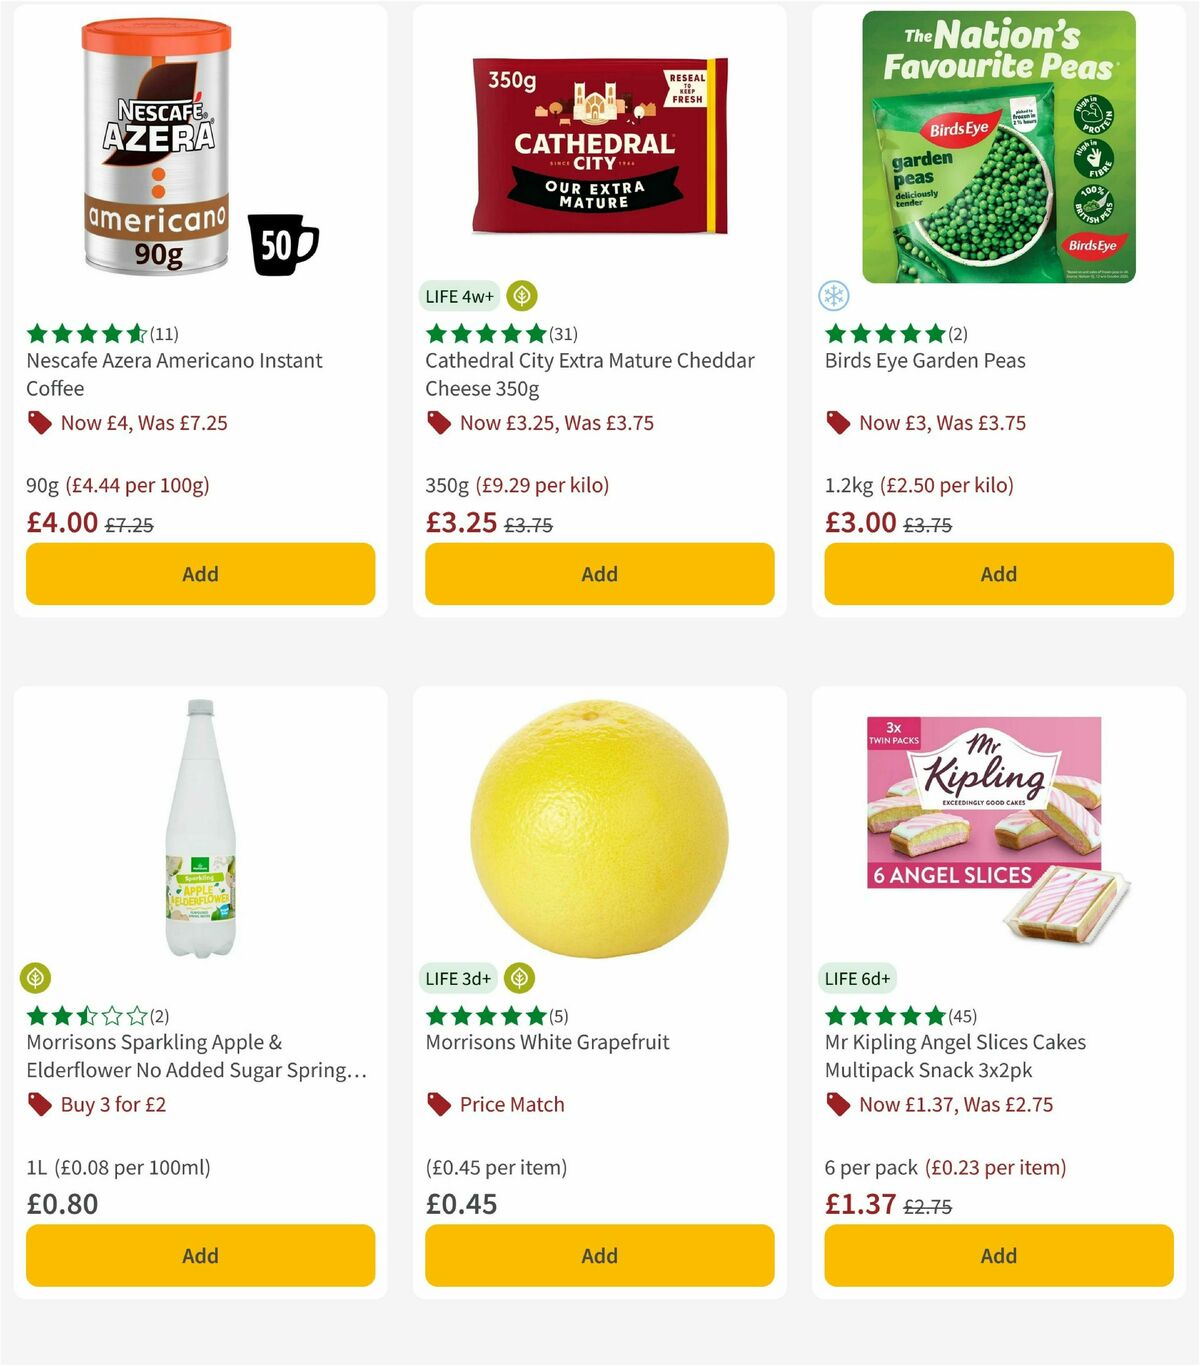1200x1366 pixels.
Task: Add Nescafe Azera Americano Instant Coffee to basket
Action: tap(199, 574)
